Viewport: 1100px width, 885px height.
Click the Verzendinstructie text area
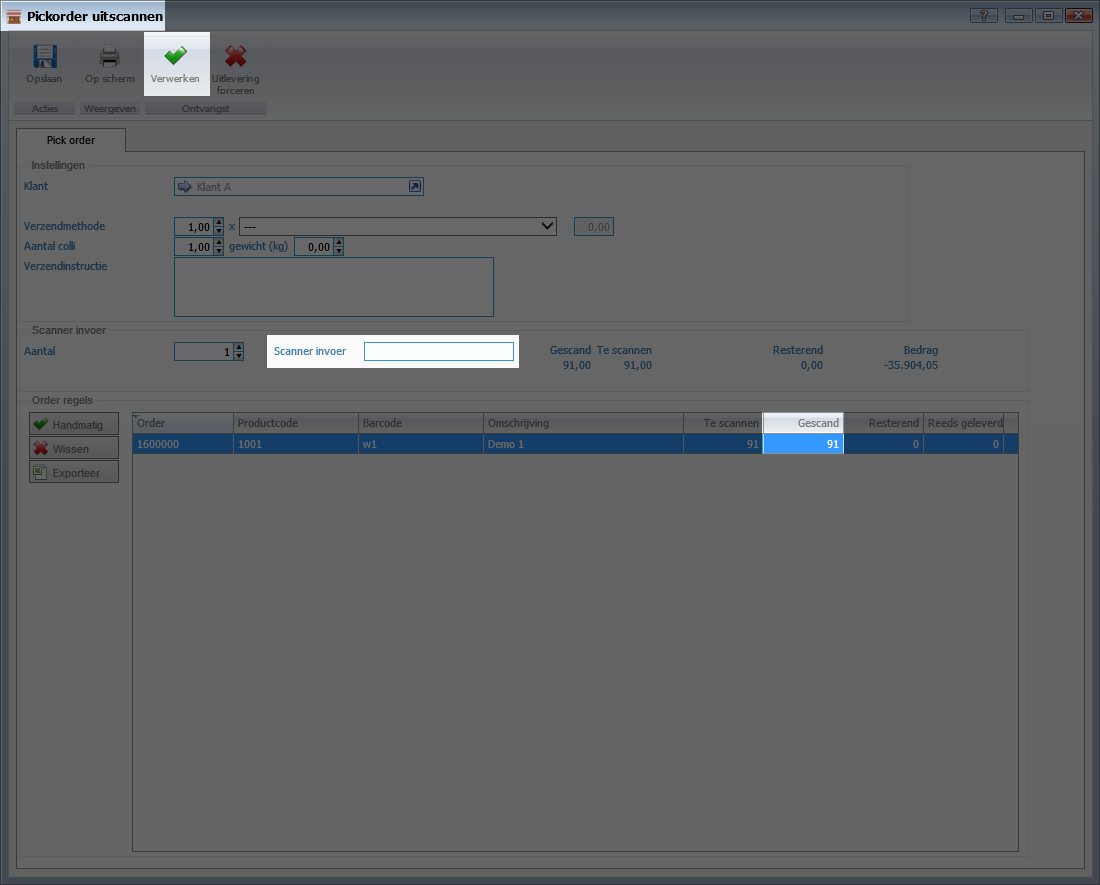333,287
